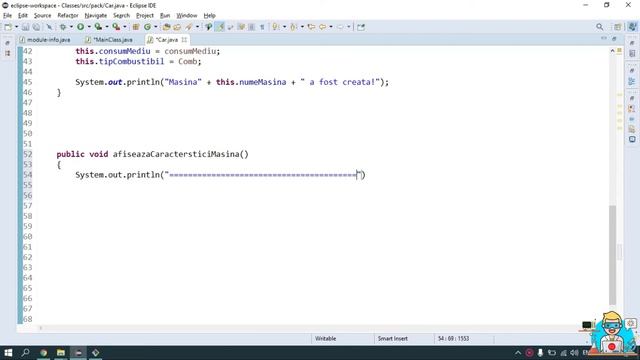Viewport: 640px width, 360px height.
Task: Click the New file toolbar icon
Action: [x=8, y=27]
